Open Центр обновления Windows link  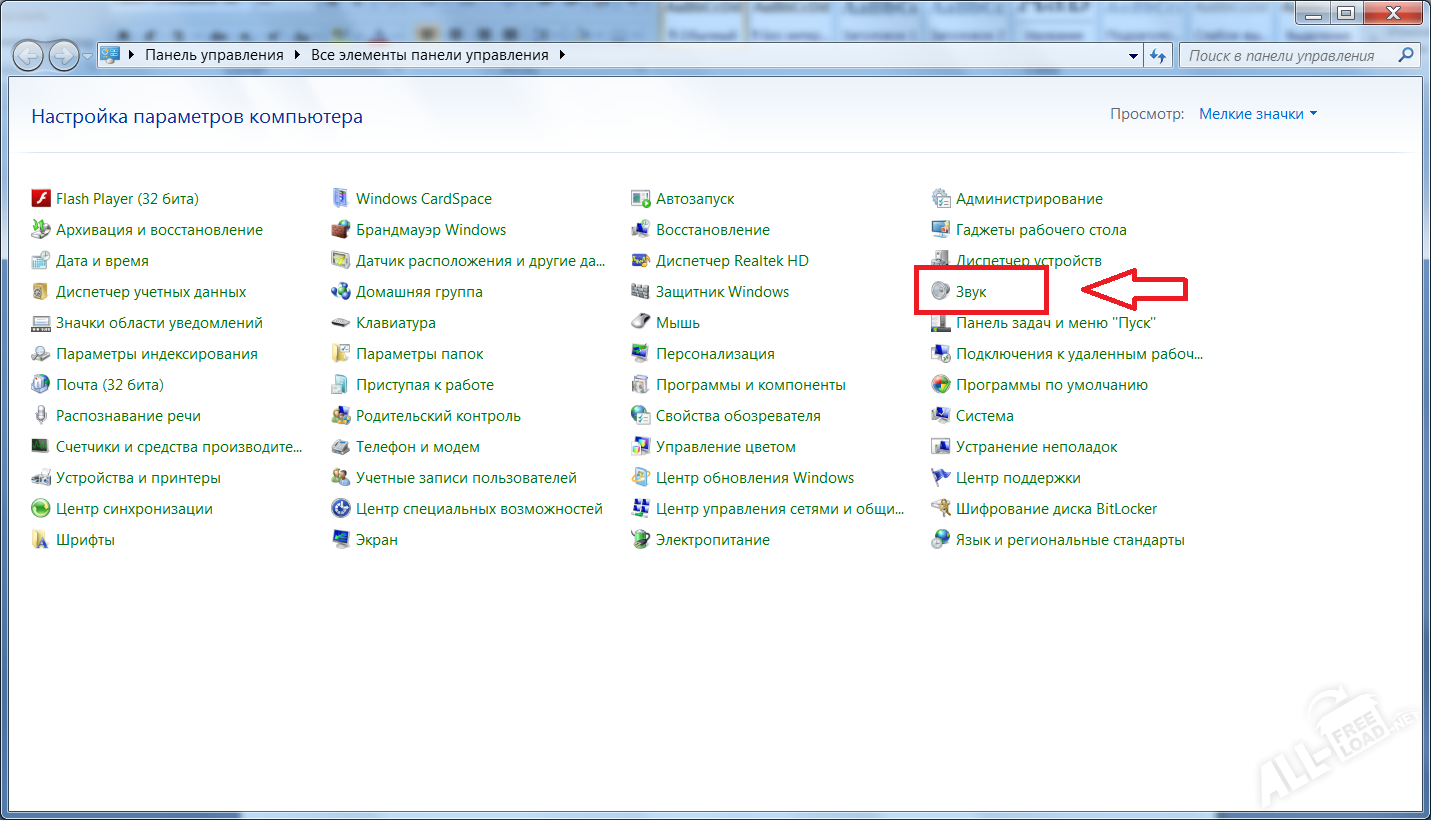coord(754,478)
